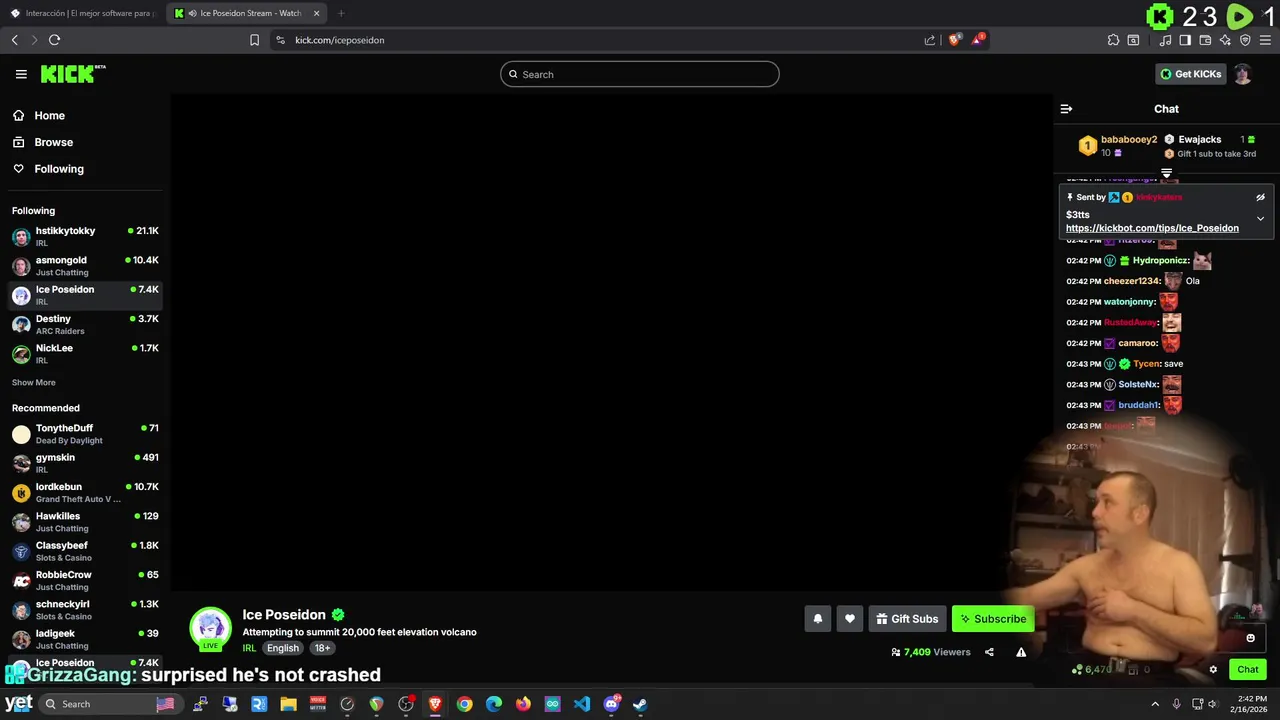Viewport: 1280px width, 720px height.
Task: Open TonytheDuff recommended channel
Action: 85,434
